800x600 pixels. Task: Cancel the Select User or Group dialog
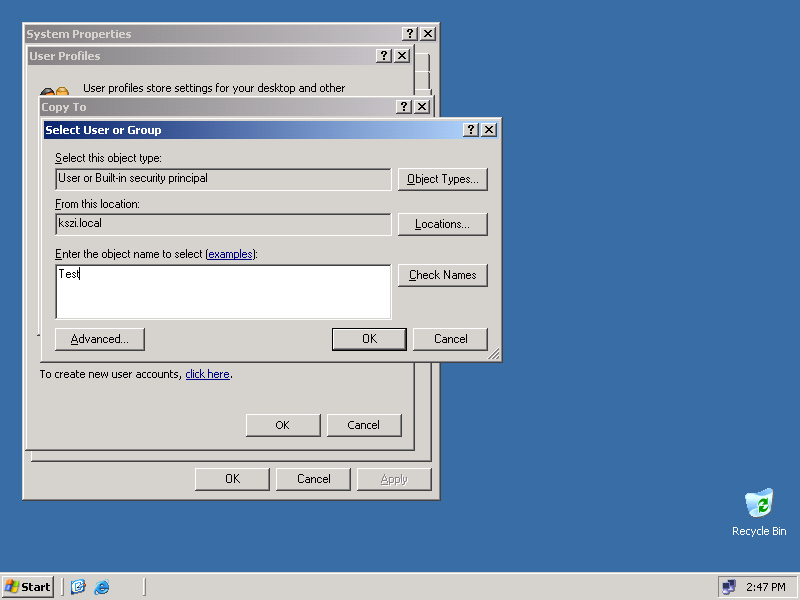tap(451, 339)
